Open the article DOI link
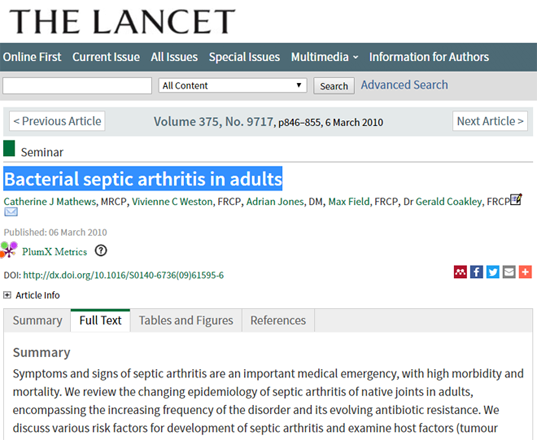Image resolution: width=537 pixels, height=440 pixels. (x=123, y=275)
